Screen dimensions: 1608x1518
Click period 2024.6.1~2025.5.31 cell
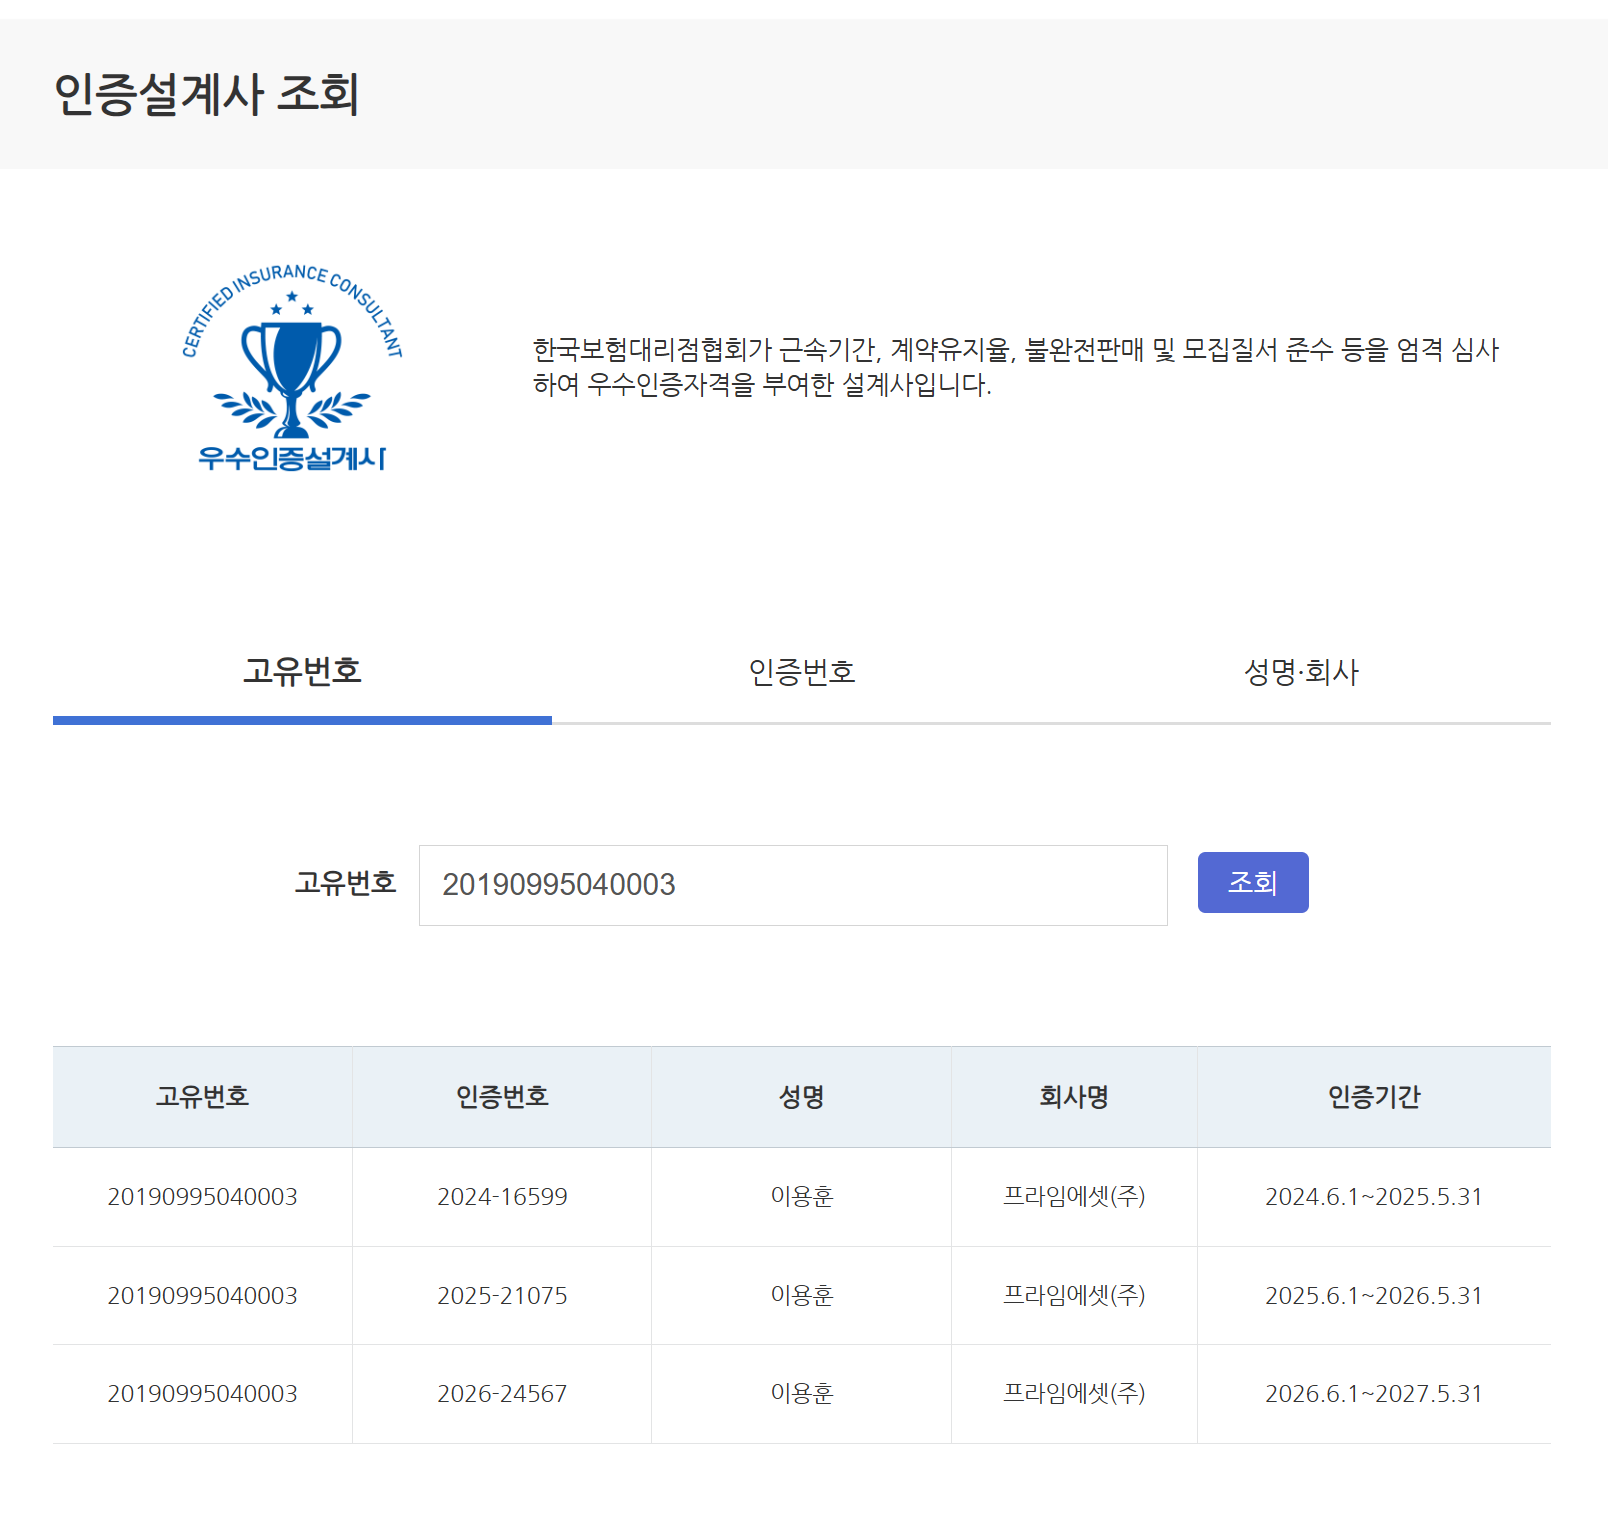(x=1374, y=1197)
